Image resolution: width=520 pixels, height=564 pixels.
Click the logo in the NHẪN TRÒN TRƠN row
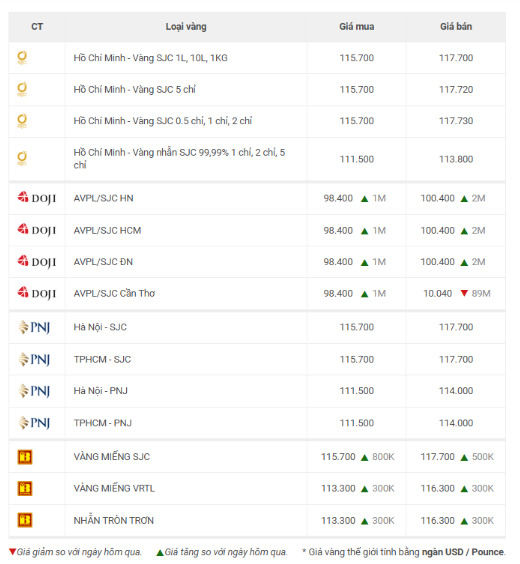coord(25,520)
